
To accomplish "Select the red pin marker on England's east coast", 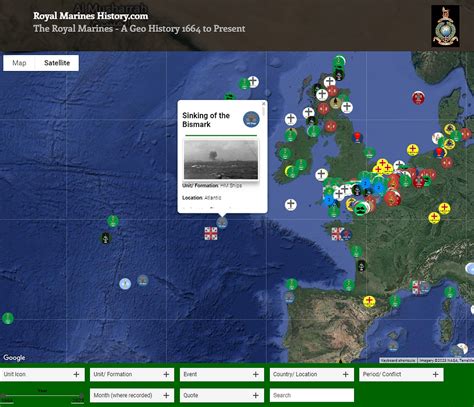I will click(x=357, y=137).
